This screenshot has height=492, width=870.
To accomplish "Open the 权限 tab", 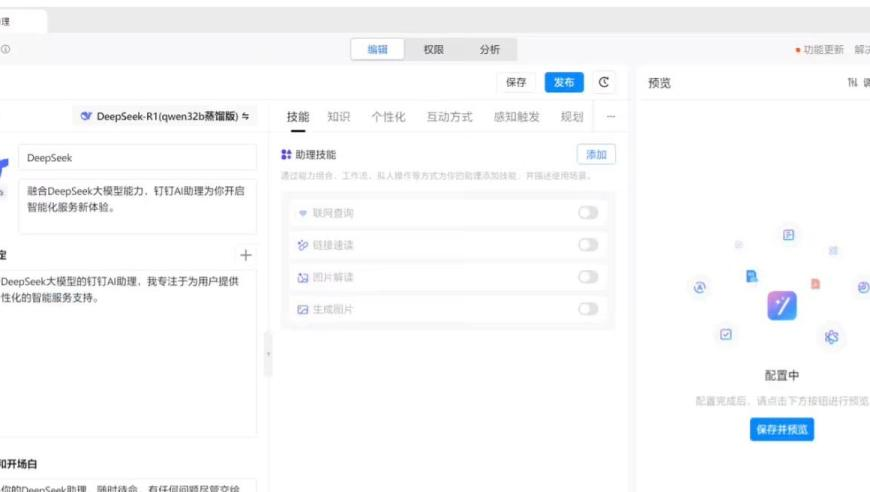I will pyautogui.click(x=433, y=49).
